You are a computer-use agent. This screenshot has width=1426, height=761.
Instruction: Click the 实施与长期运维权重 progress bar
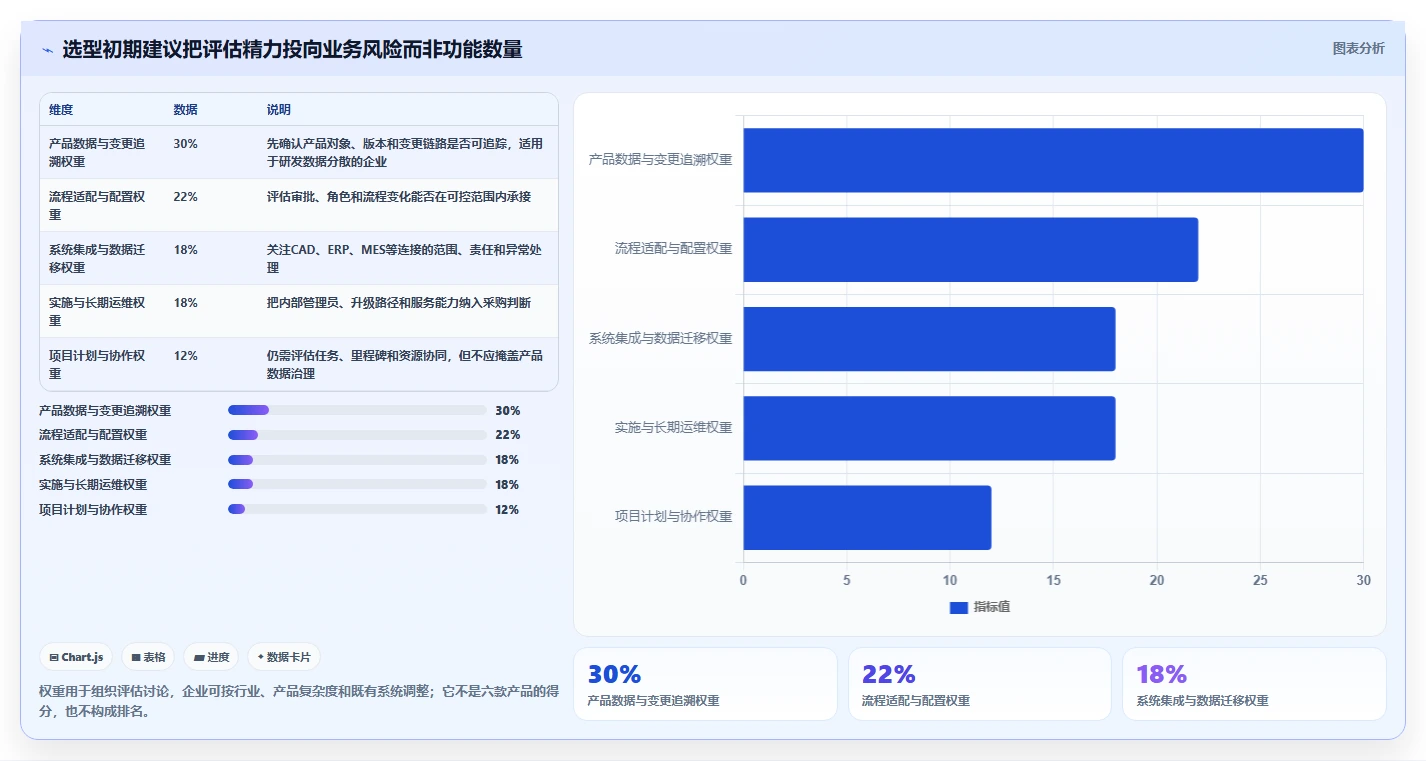coord(357,485)
